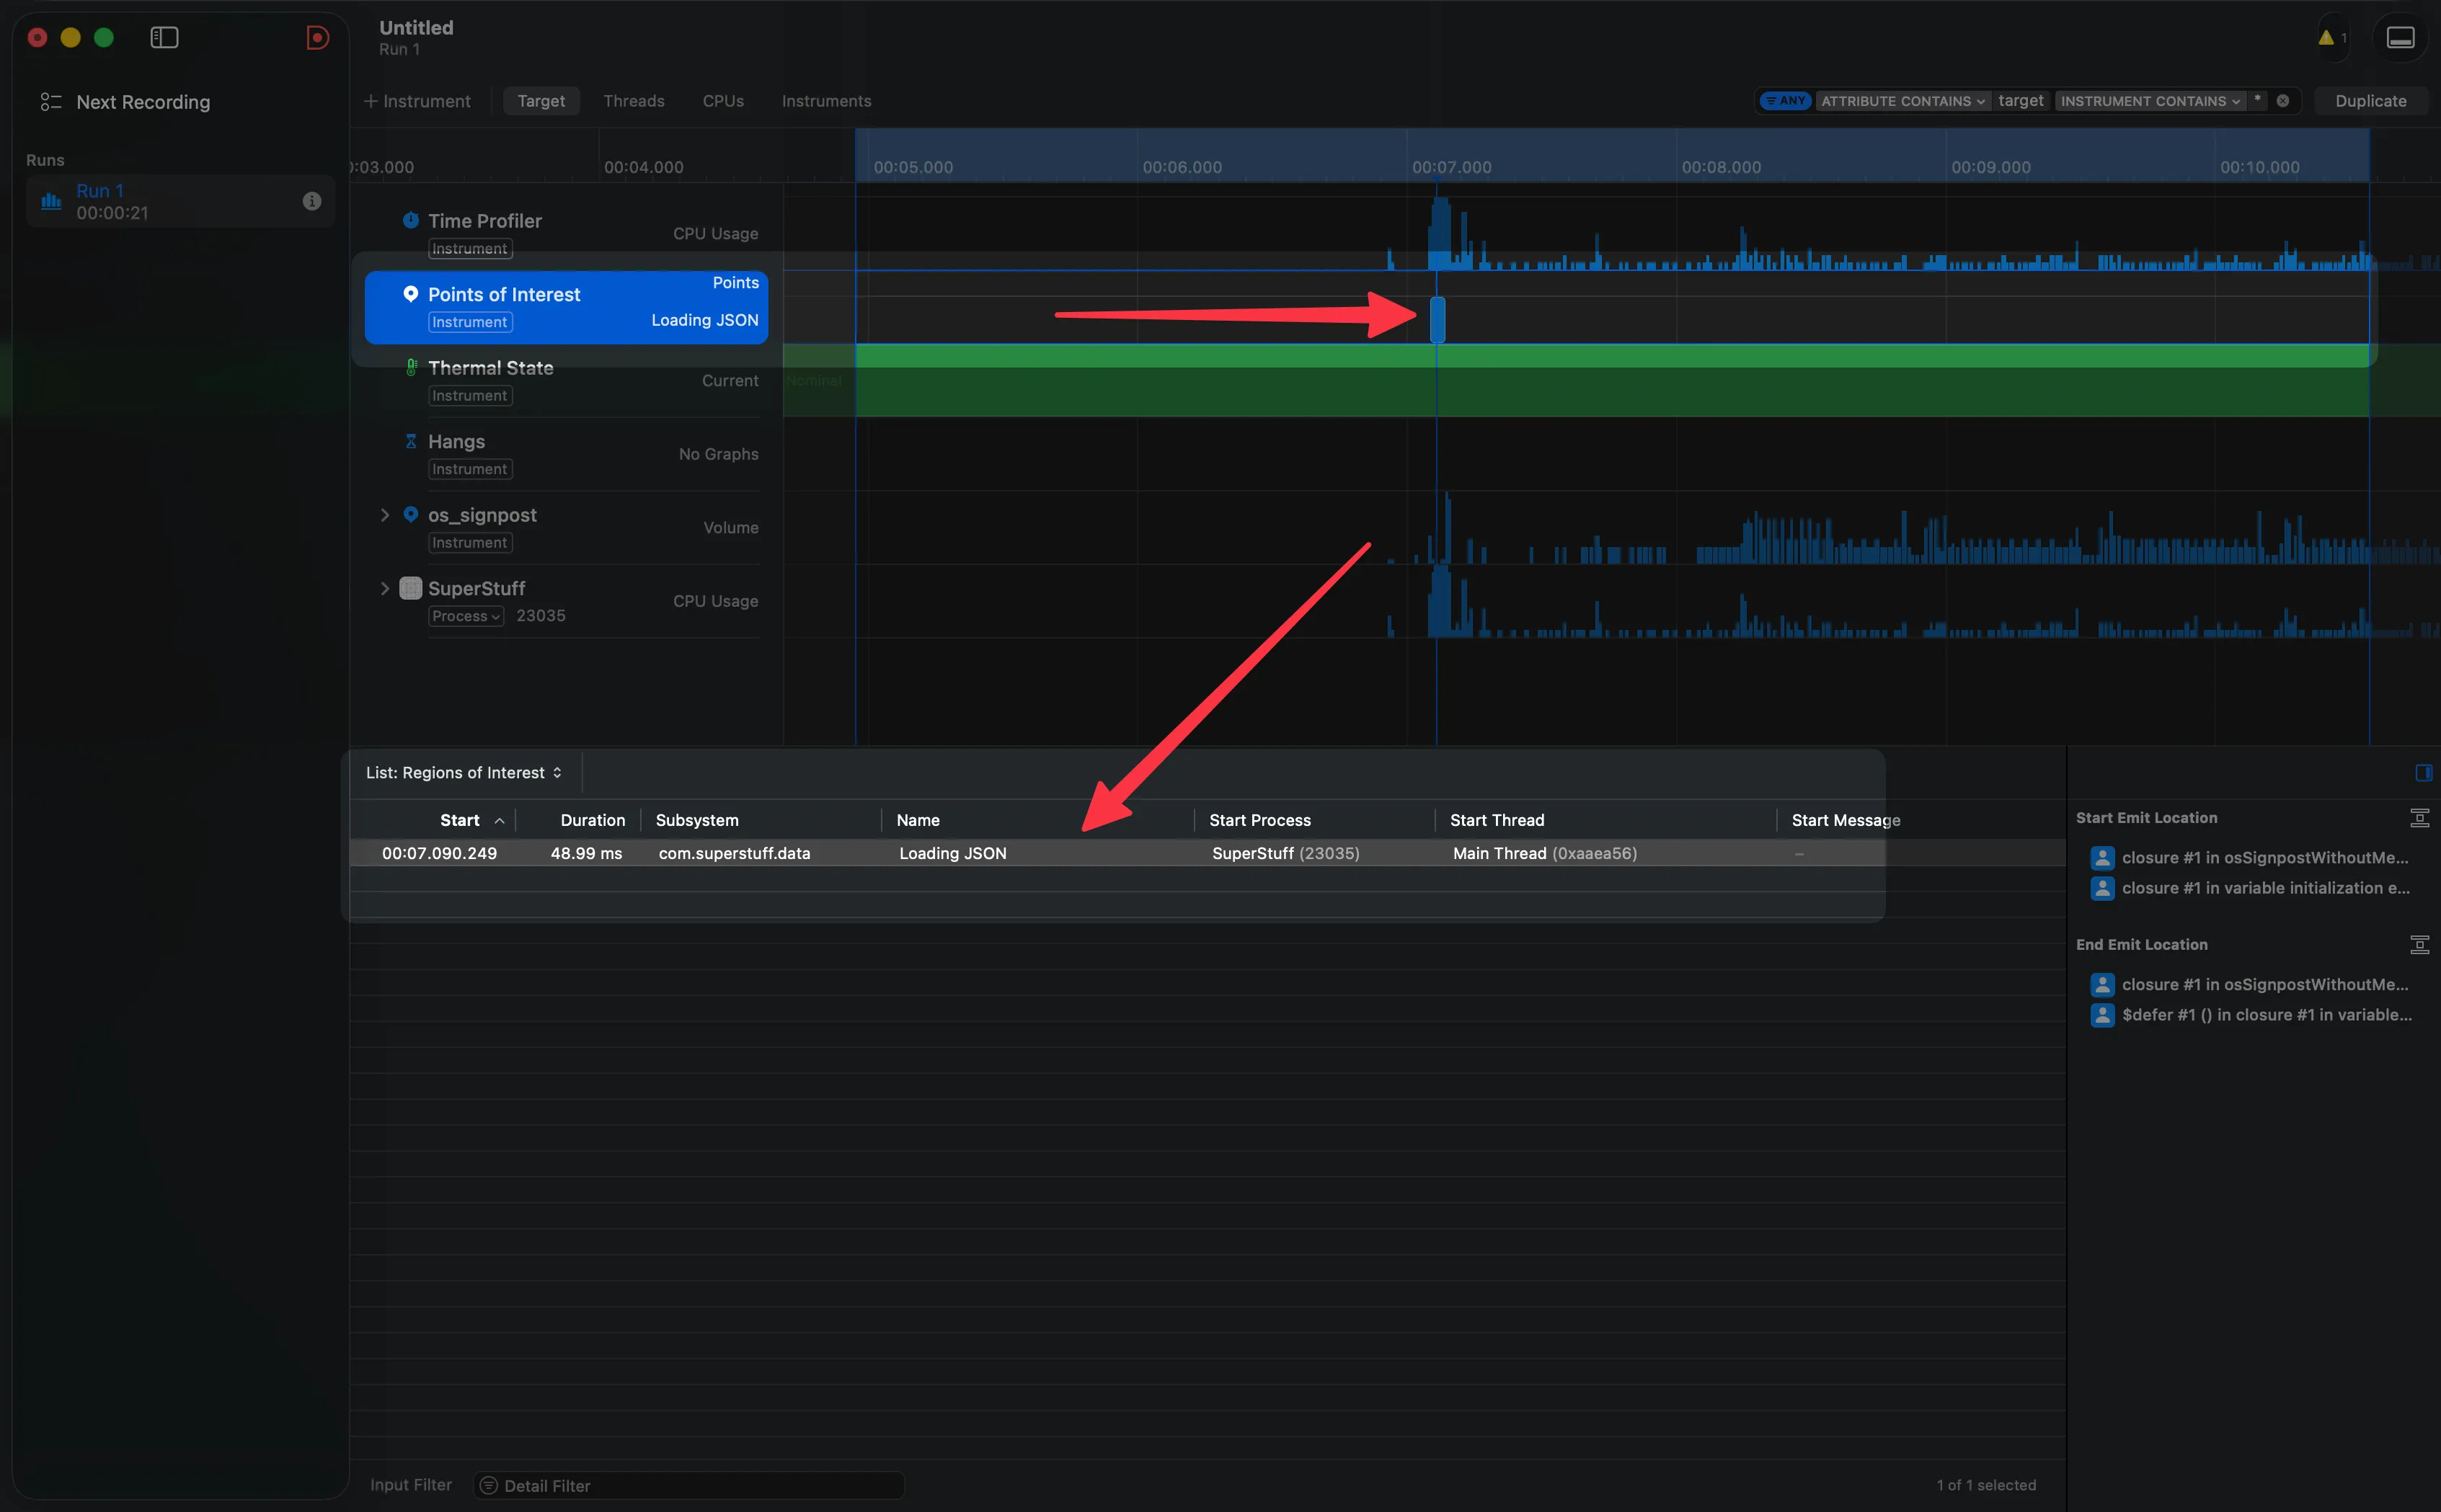The height and width of the screenshot is (1512, 2441).
Task: Select the Loading JSON row in the list
Action: pyautogui.click(x=950, y=853)
